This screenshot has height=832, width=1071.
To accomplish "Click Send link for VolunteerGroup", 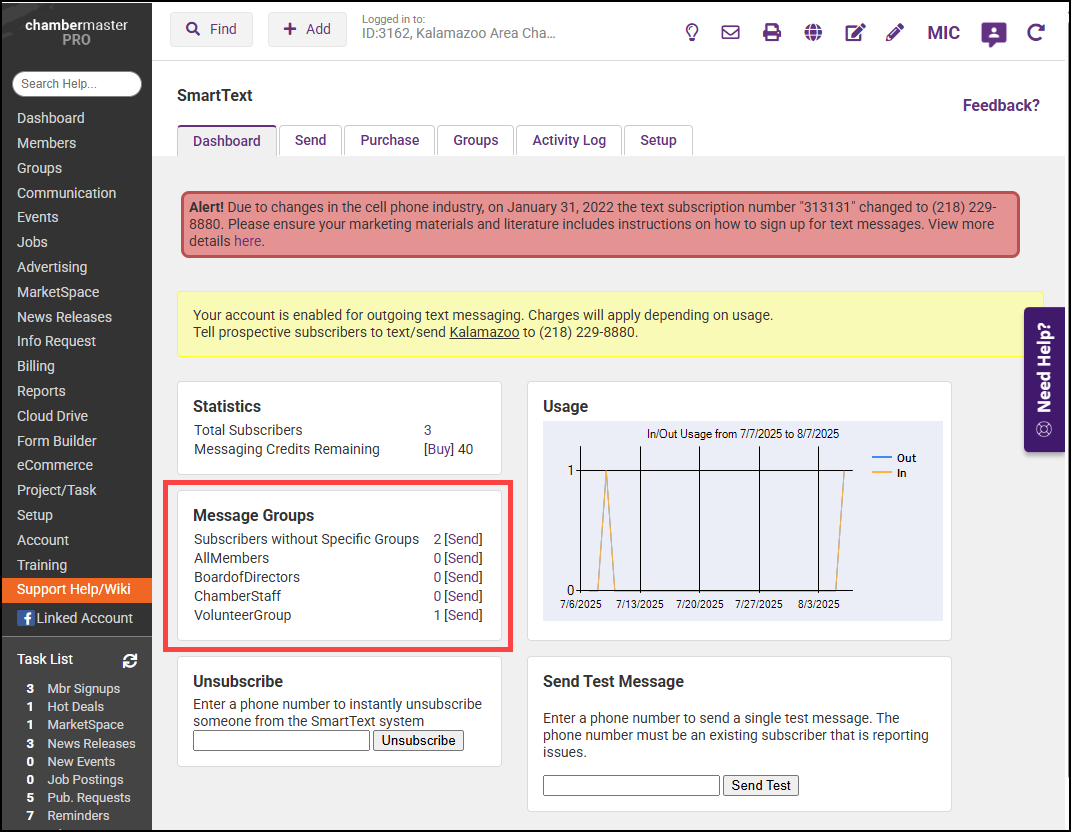I will (x=463, y=615).
